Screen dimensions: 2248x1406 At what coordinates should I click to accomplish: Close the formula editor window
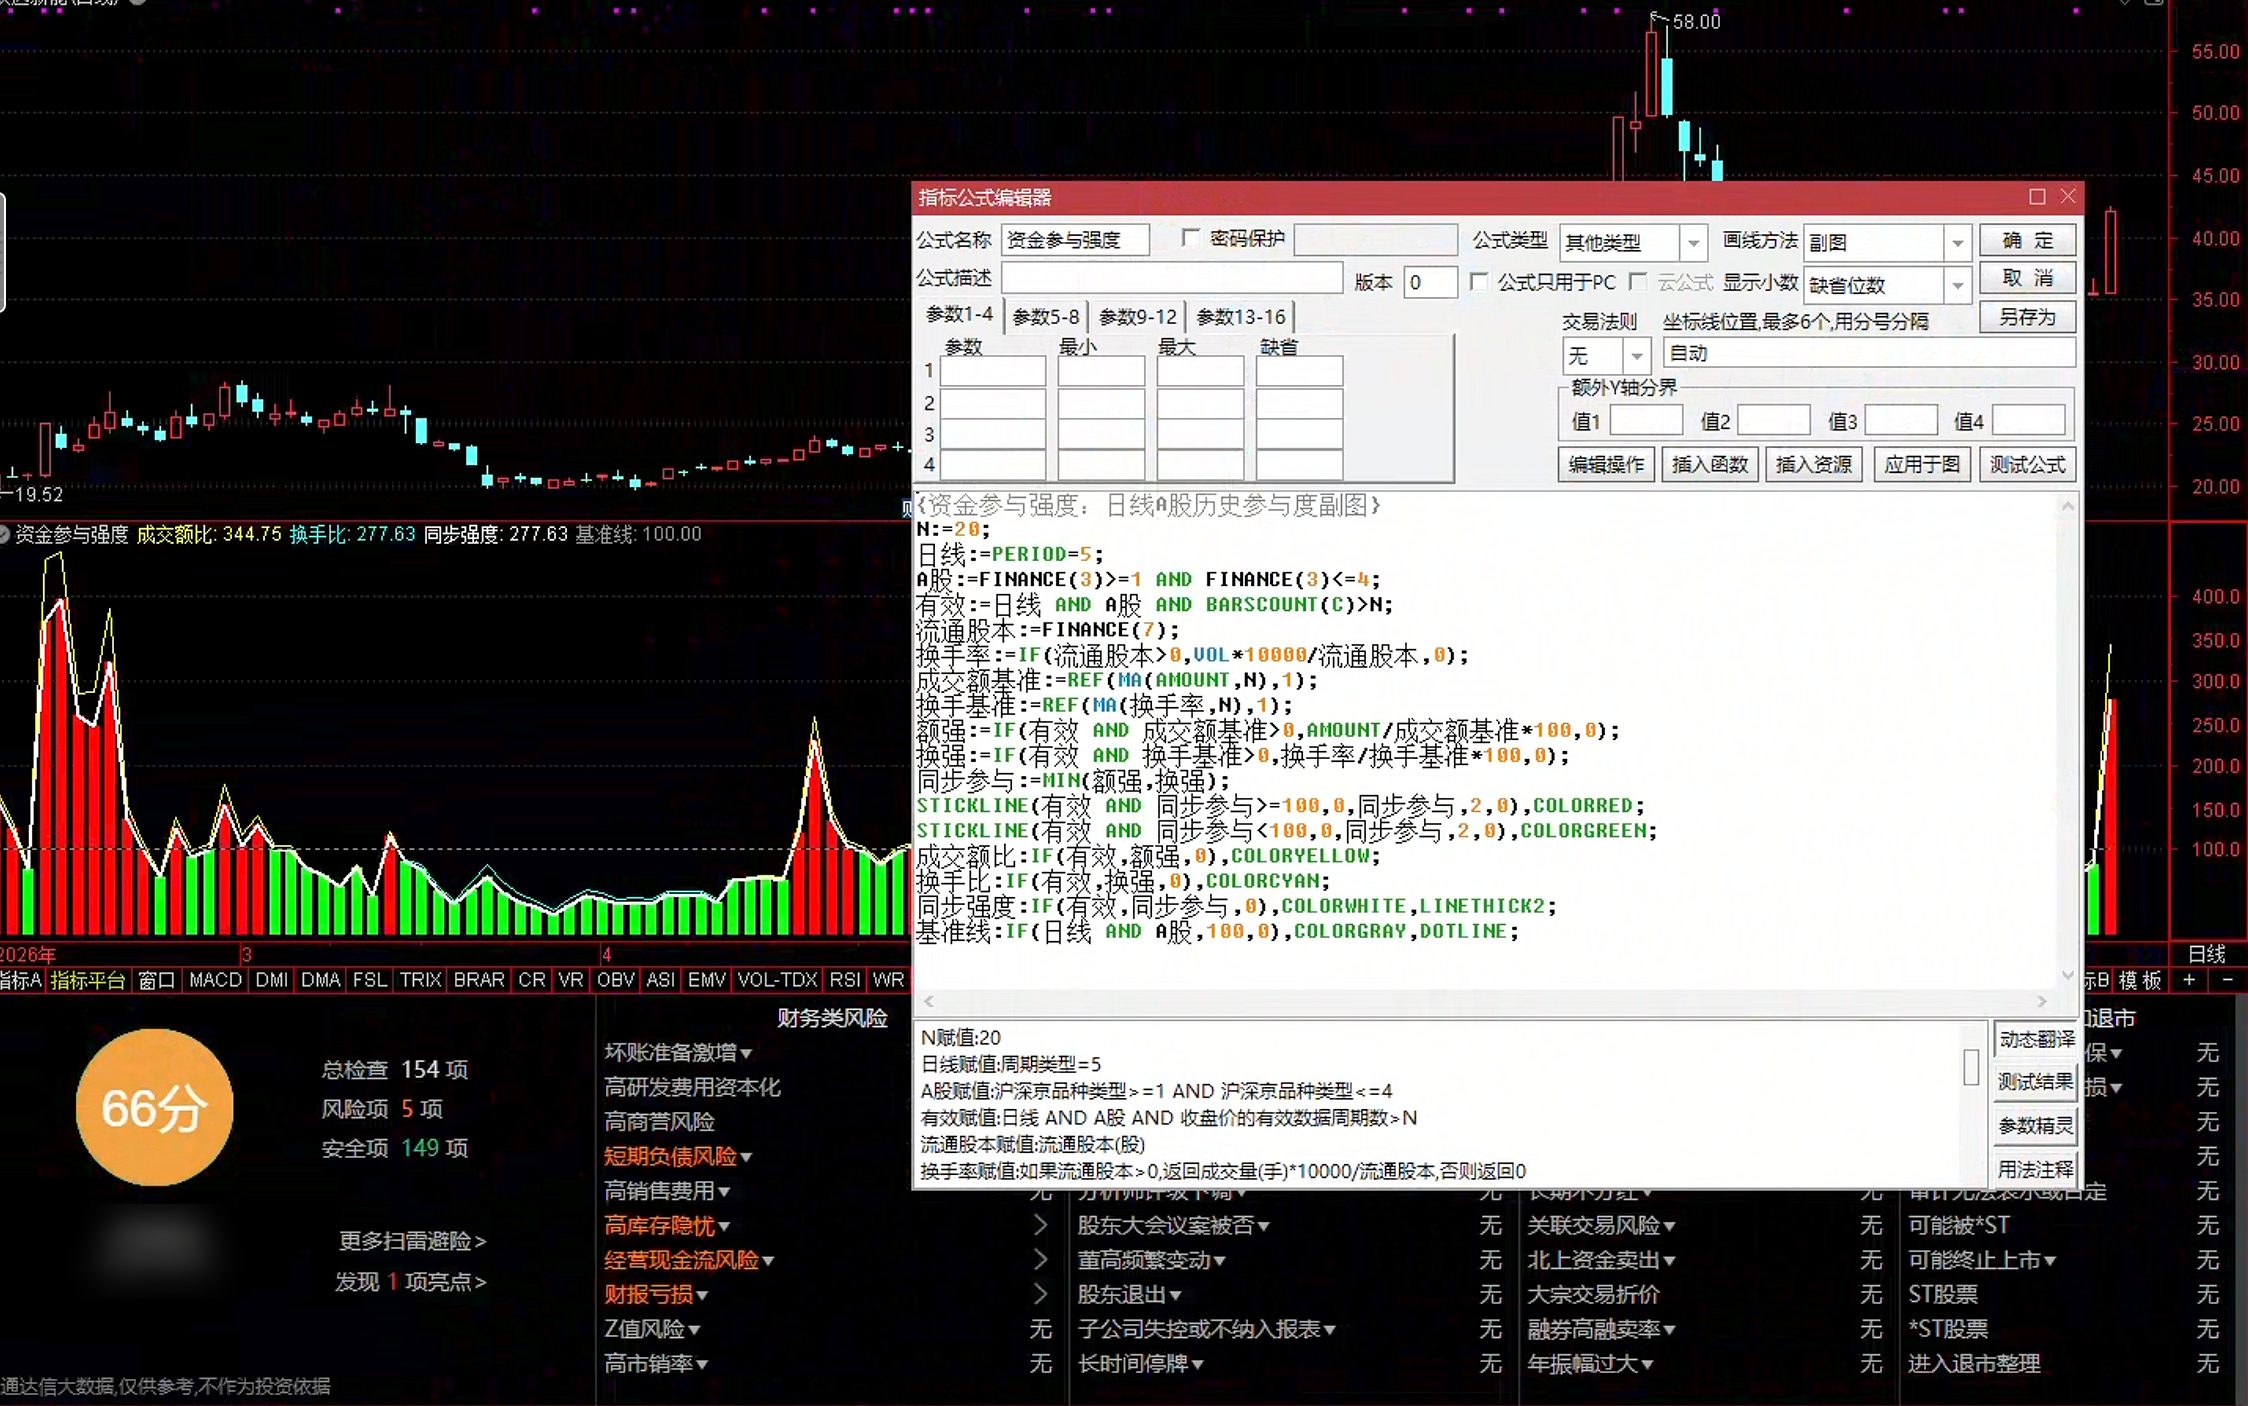tap(2068, 197)
